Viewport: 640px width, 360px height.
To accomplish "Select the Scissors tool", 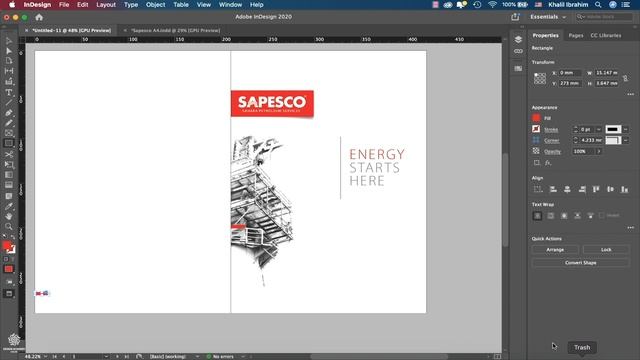I will pyautogui.click(x=9, y=154).
